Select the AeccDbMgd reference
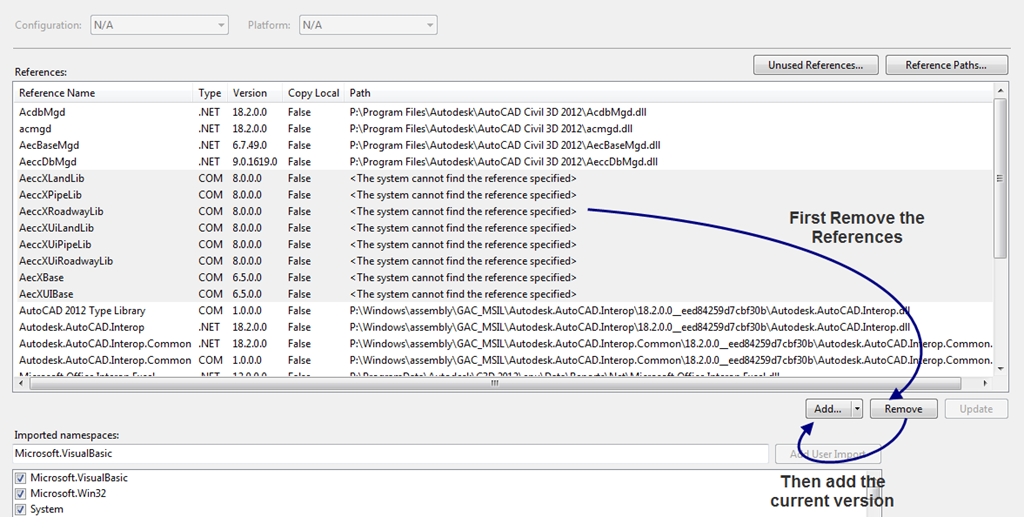Screen dimensions: 1024x517 point(503,162)
